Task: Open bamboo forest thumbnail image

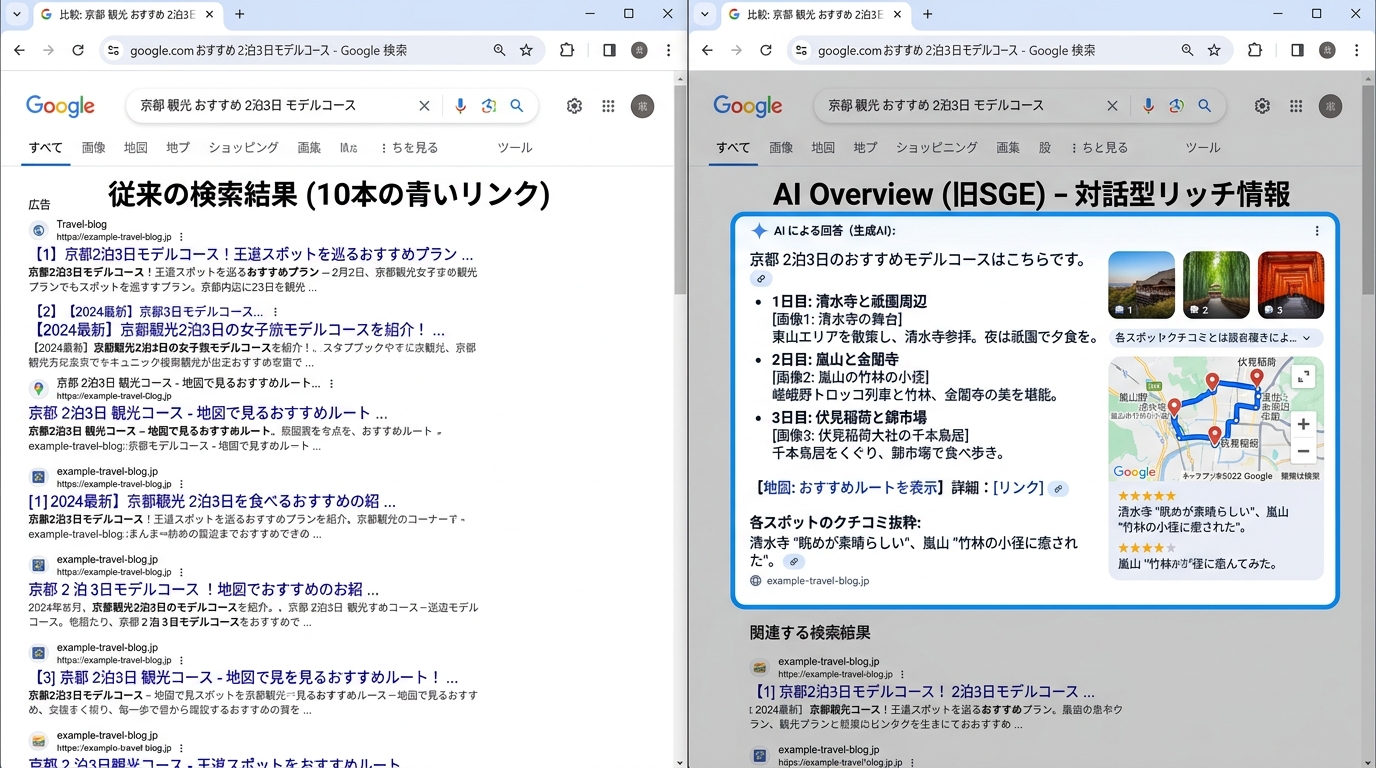Action: coord(1216,285)
